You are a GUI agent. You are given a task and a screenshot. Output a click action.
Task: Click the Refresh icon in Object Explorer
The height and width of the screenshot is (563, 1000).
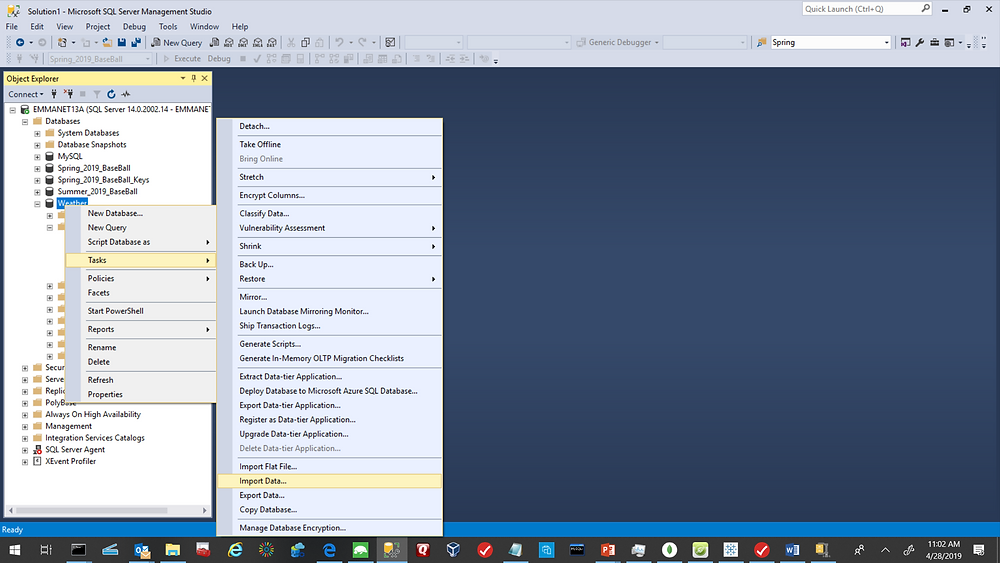pos(111,94)
